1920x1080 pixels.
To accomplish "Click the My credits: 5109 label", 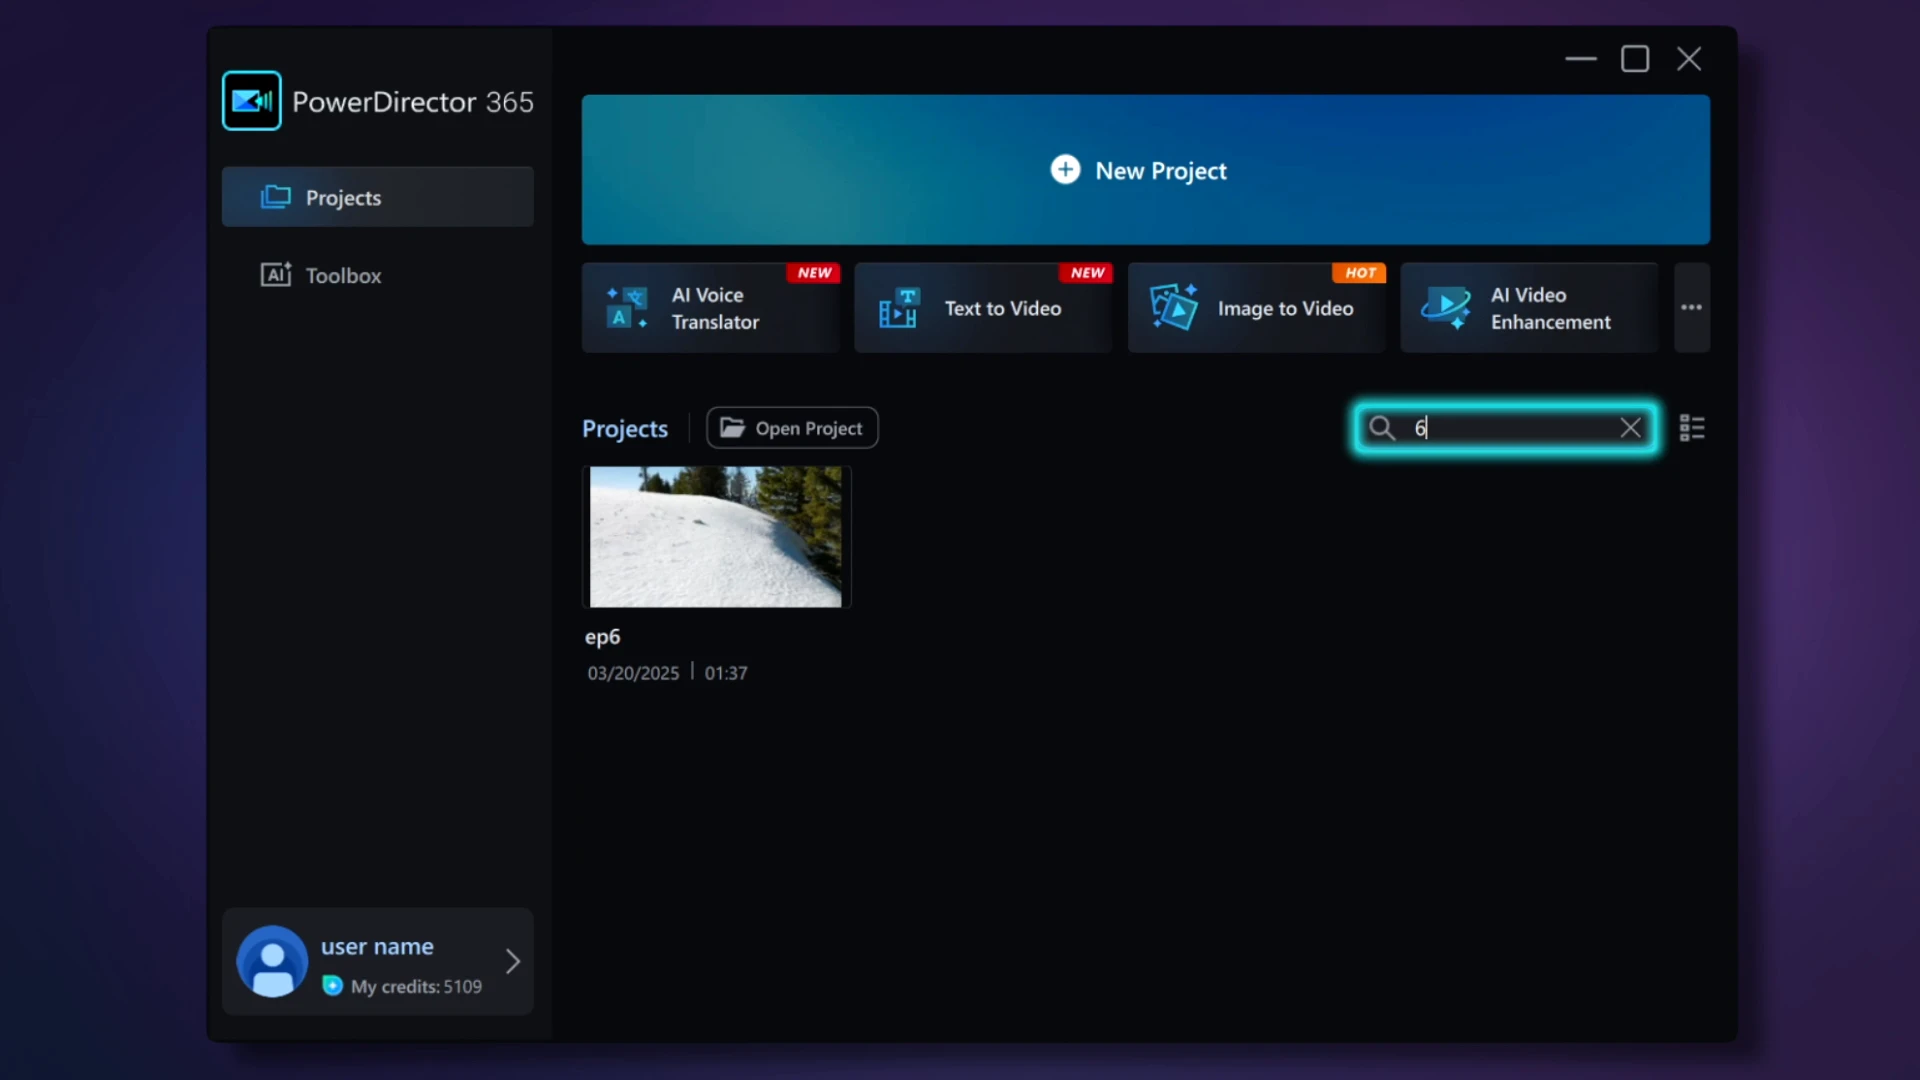I will [x=416, y=987].
